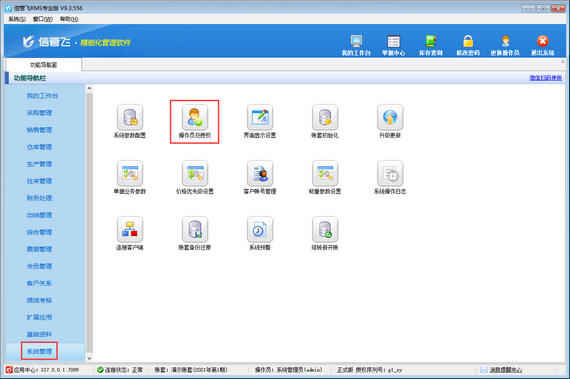Open the 系统(S) menu
570x379 pixels.
pos(17,19)
